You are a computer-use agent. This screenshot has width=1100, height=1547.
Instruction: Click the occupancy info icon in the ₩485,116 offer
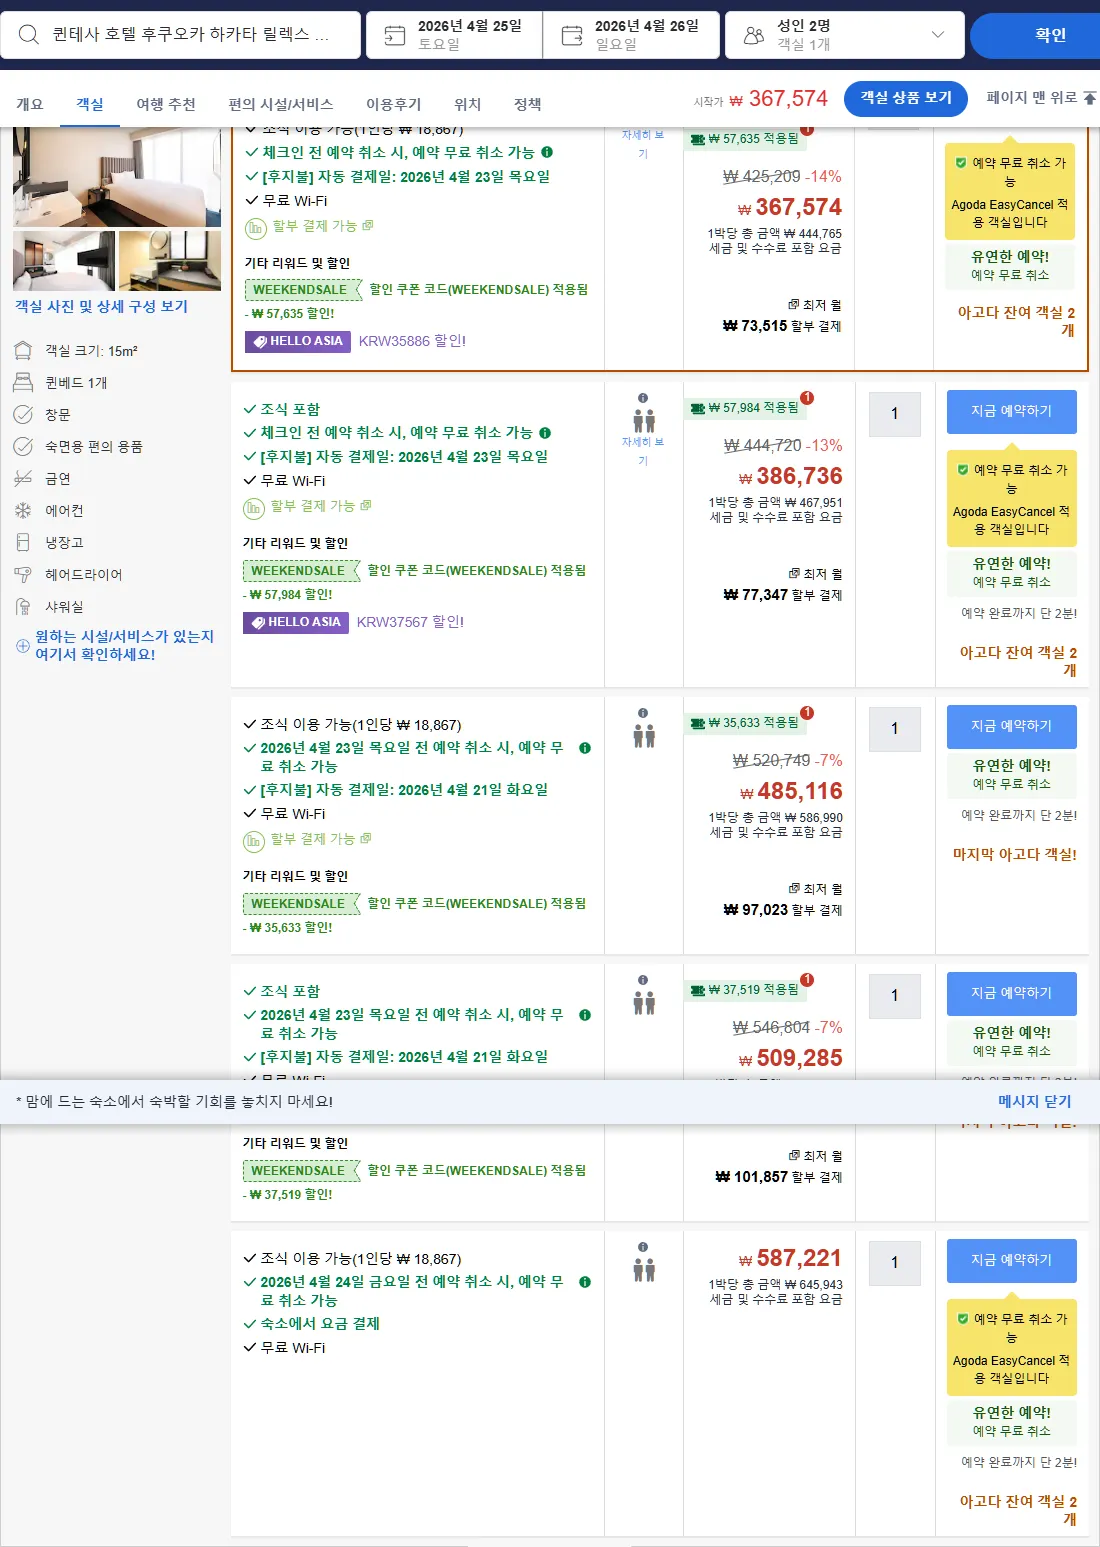(x=643, y=713)
